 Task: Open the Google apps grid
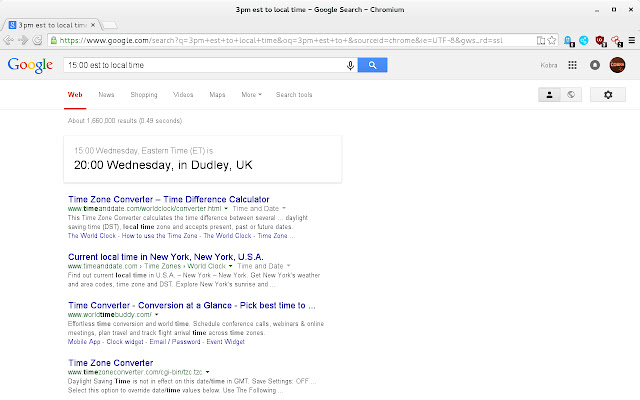point(572,65)
